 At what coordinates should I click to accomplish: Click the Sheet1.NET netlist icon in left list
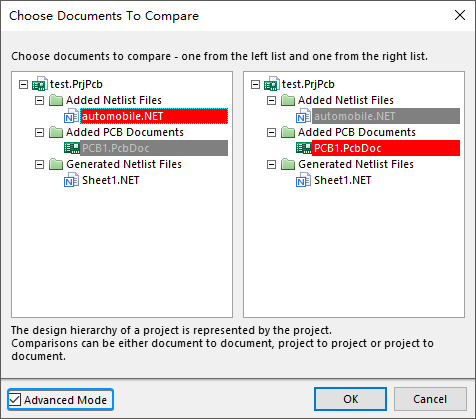tap(71, 180)
